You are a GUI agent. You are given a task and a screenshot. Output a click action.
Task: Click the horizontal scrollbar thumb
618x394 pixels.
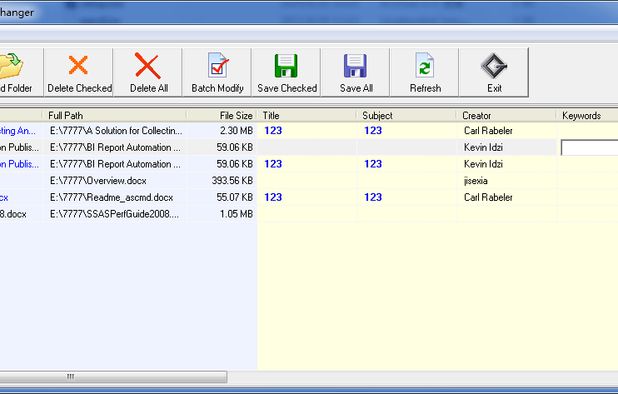113,377
